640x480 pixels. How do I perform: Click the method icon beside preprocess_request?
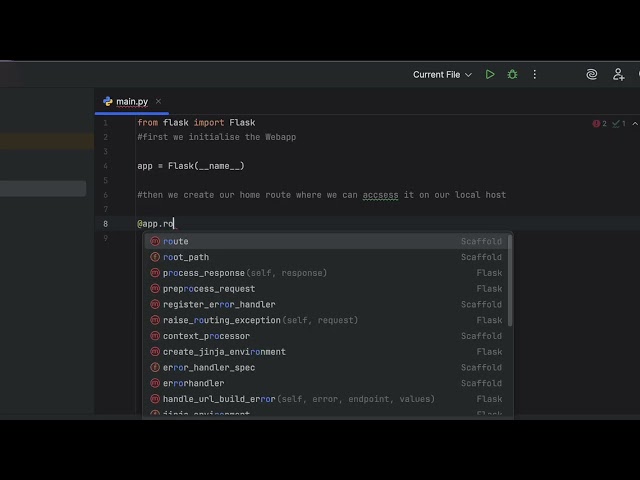(155, 289)
